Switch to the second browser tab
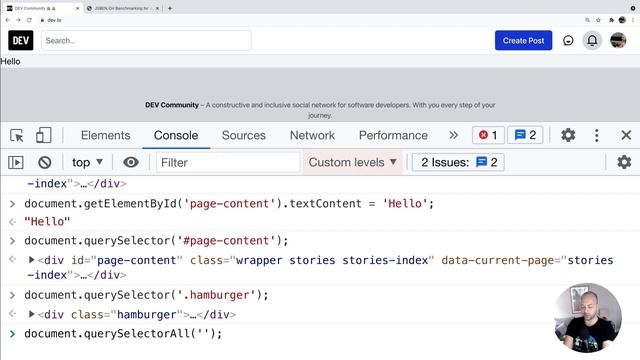Screen dimensions: 640x360 122,8
